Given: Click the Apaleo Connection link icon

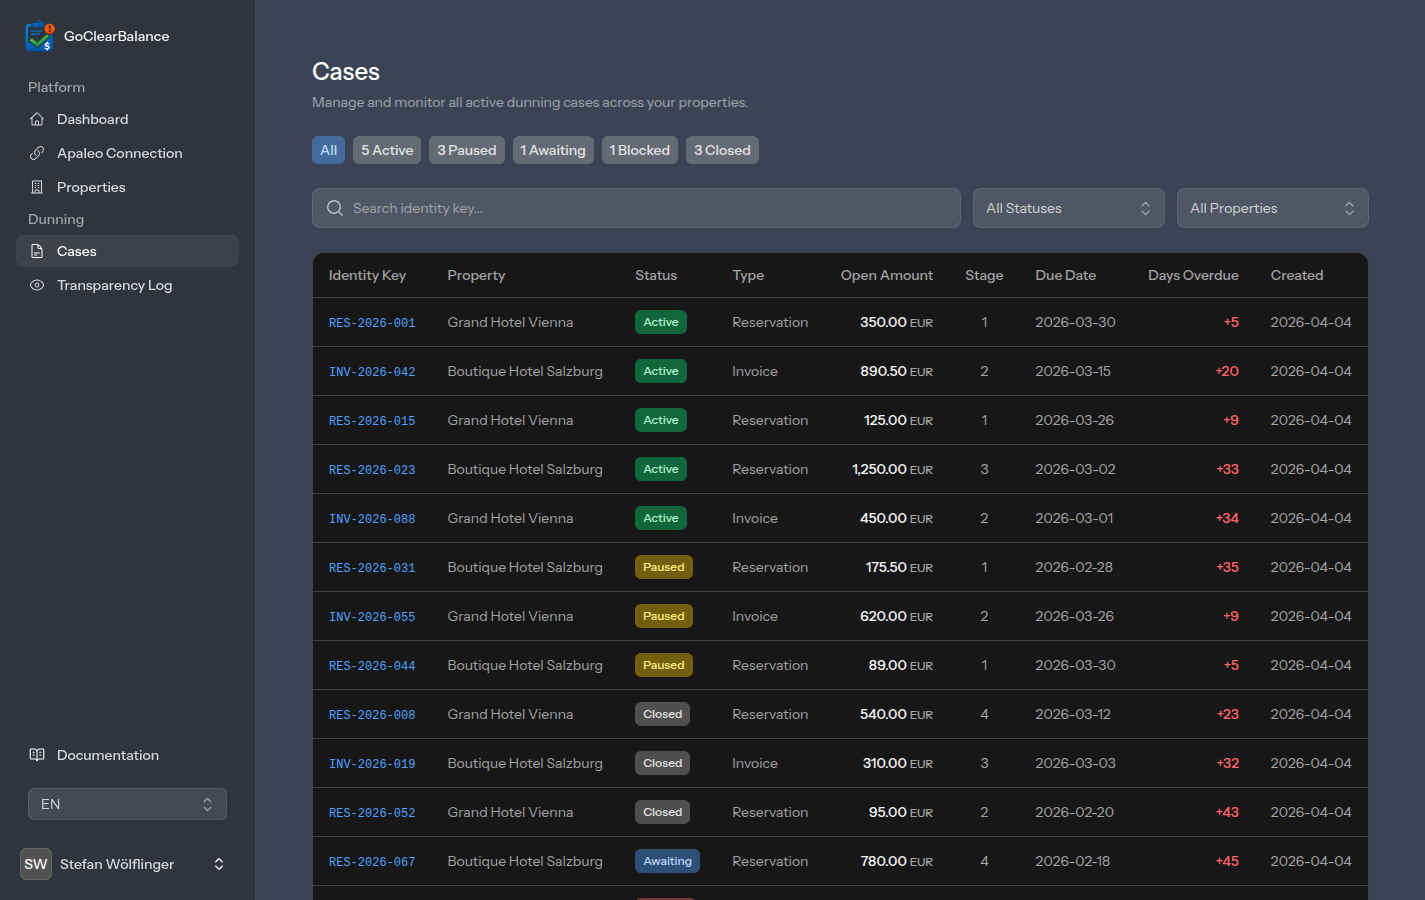Looking at the screenshot, I should click(37, 153).
